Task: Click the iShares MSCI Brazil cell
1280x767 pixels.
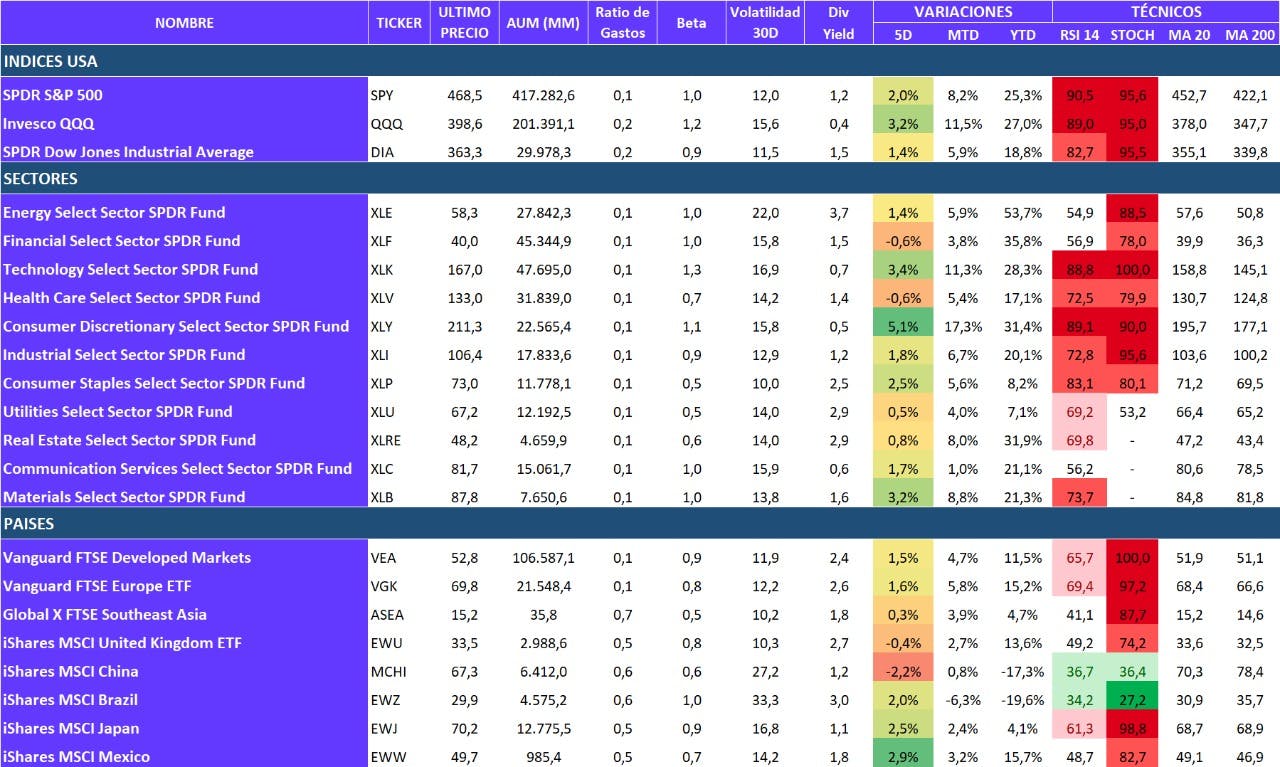Action: 184,700
